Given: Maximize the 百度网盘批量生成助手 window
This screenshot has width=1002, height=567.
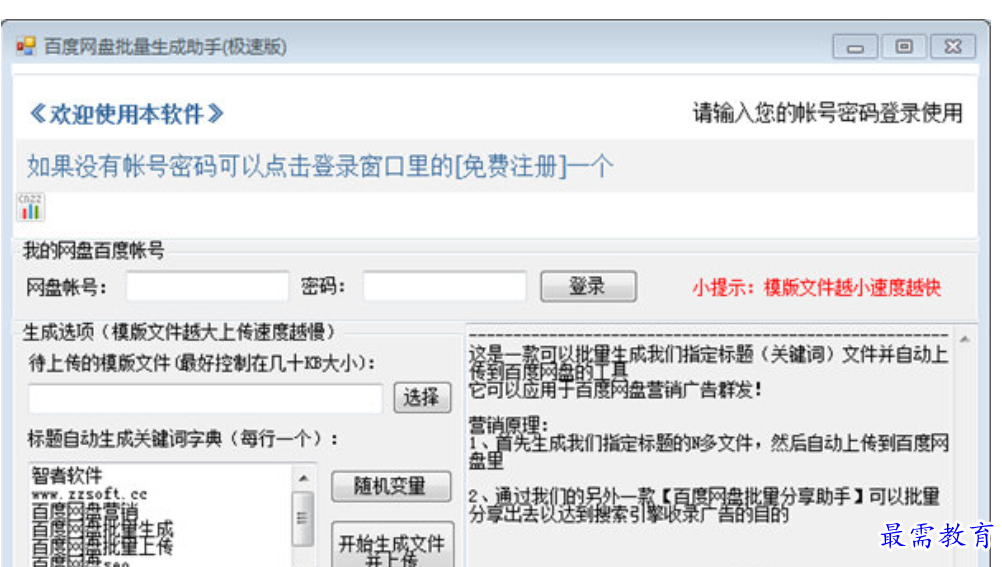Looking at the screenshot, I should (x=904, y=47).
